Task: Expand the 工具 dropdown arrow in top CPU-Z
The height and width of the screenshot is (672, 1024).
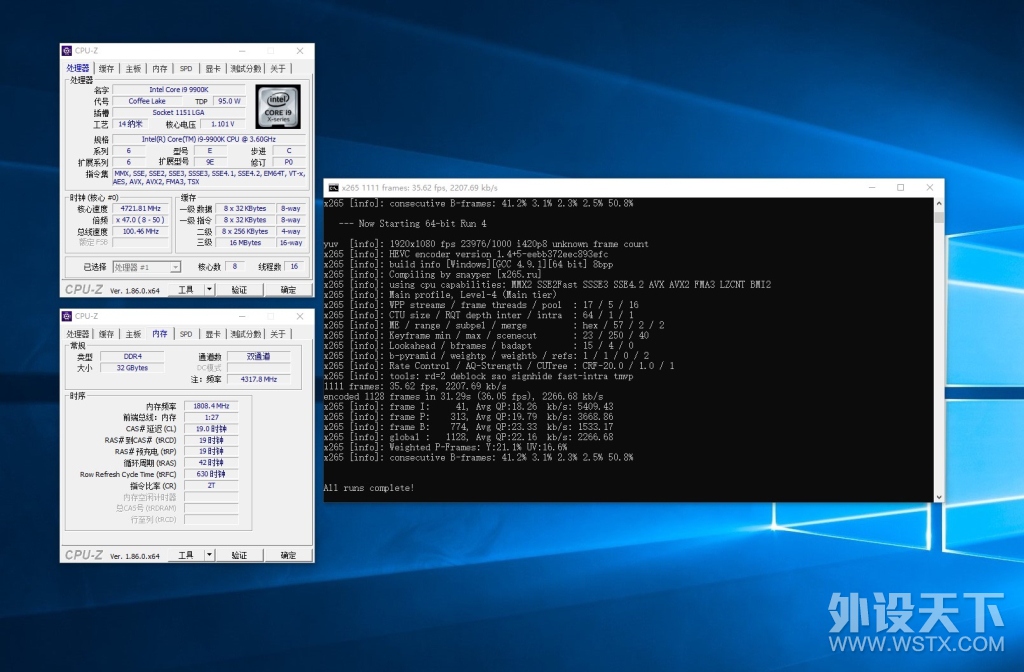Action: [209, 289]
